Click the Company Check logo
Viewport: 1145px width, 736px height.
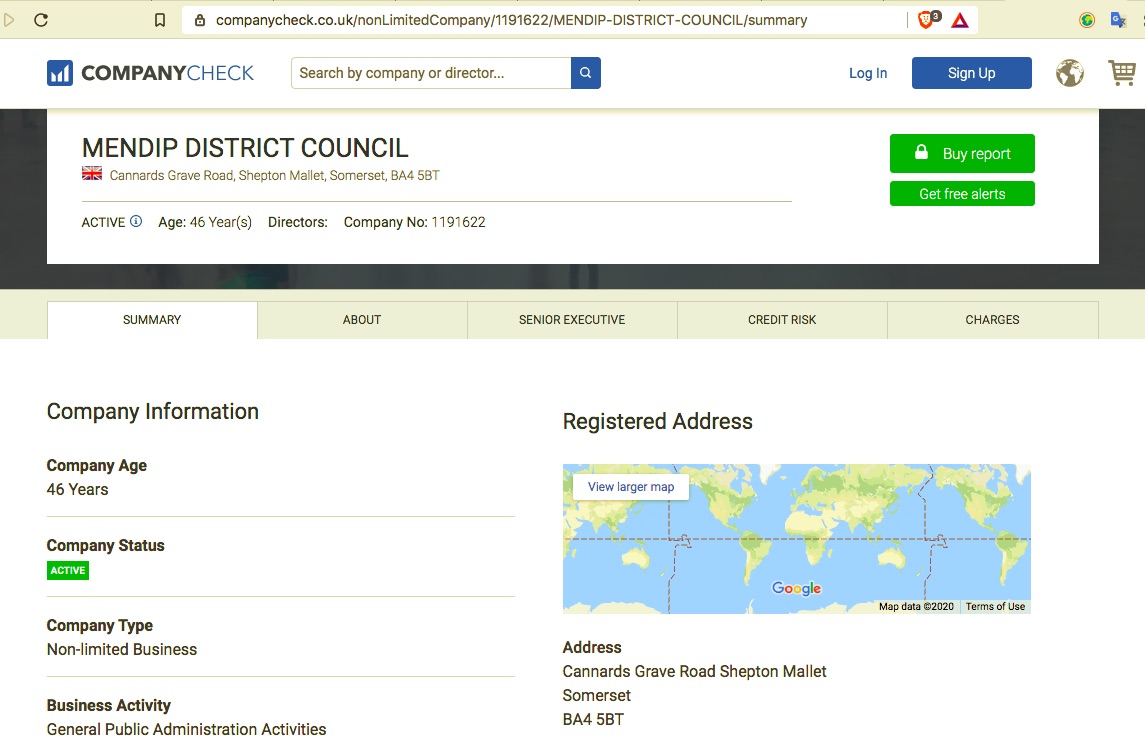(x=150, y=73)
